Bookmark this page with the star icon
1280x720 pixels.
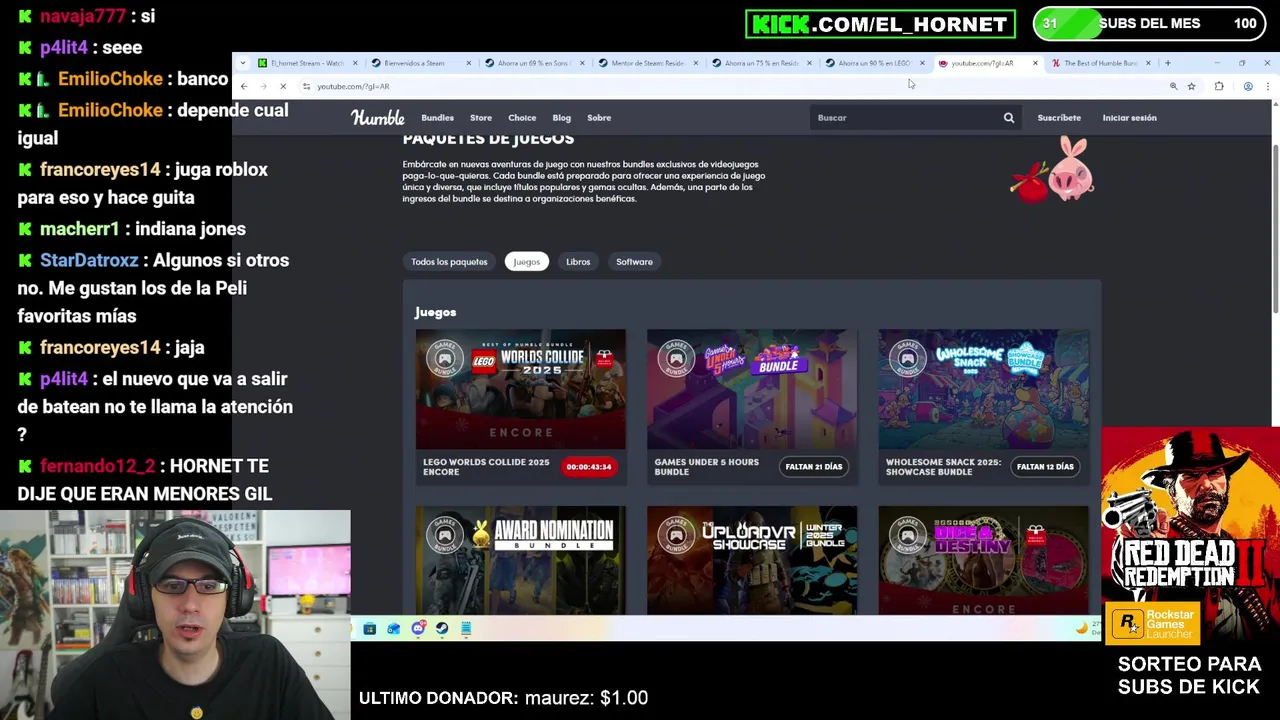1191,87
